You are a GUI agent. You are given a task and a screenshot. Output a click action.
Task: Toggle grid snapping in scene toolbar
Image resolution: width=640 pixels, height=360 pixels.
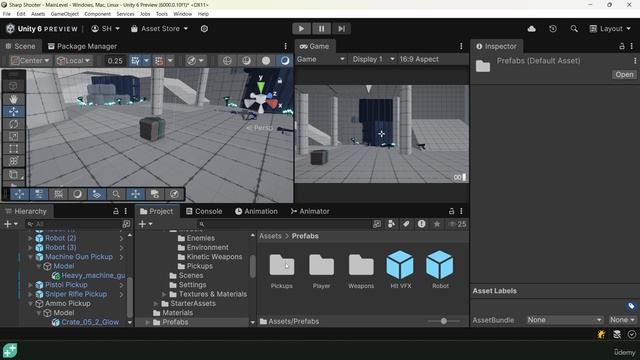tap(136, 60)
